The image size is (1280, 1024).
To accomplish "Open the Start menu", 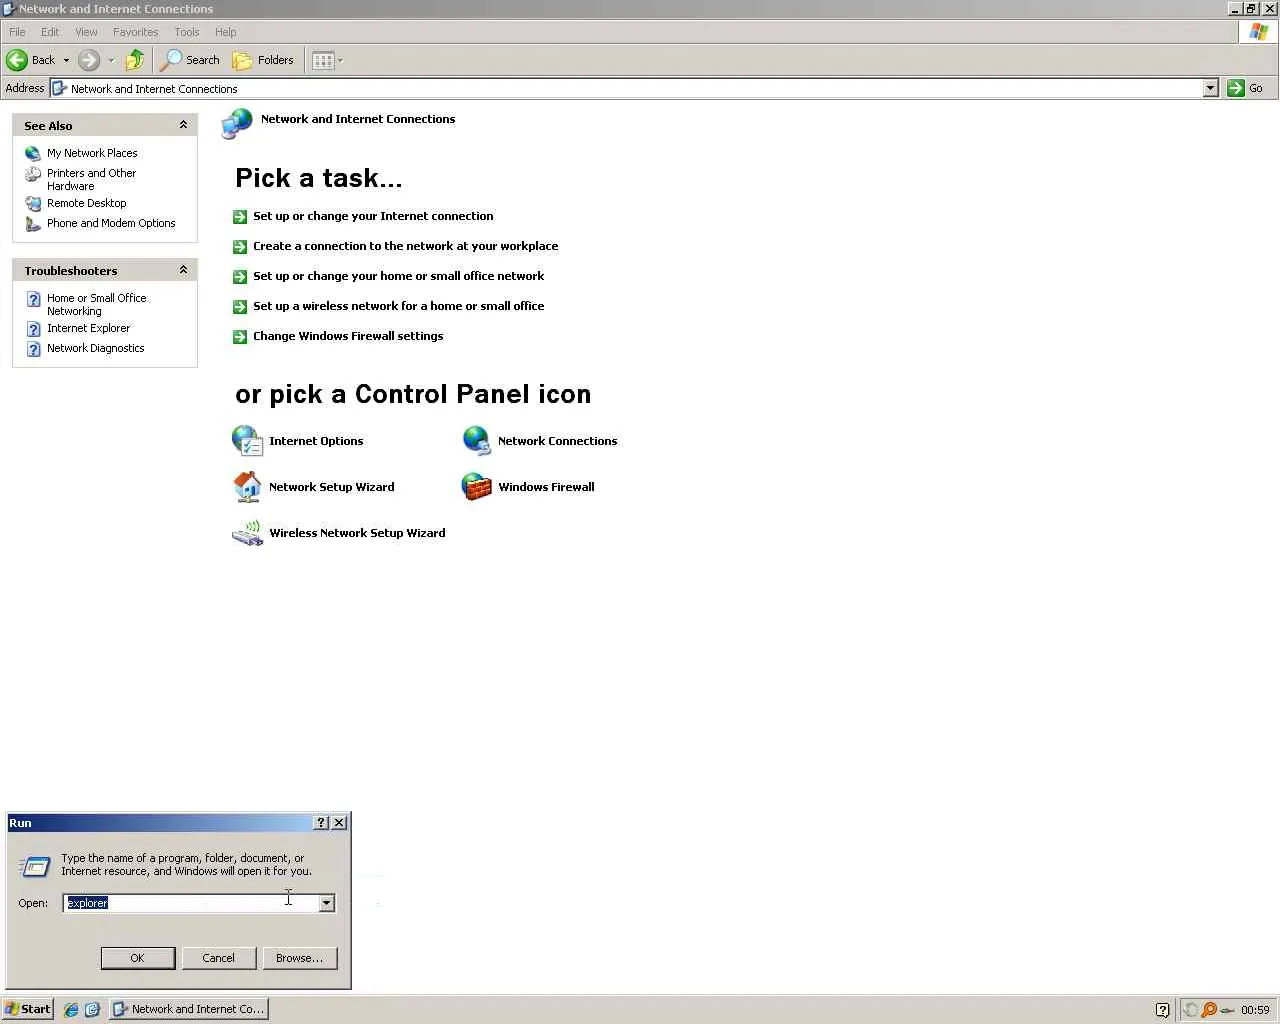I will coord(28,1009).
